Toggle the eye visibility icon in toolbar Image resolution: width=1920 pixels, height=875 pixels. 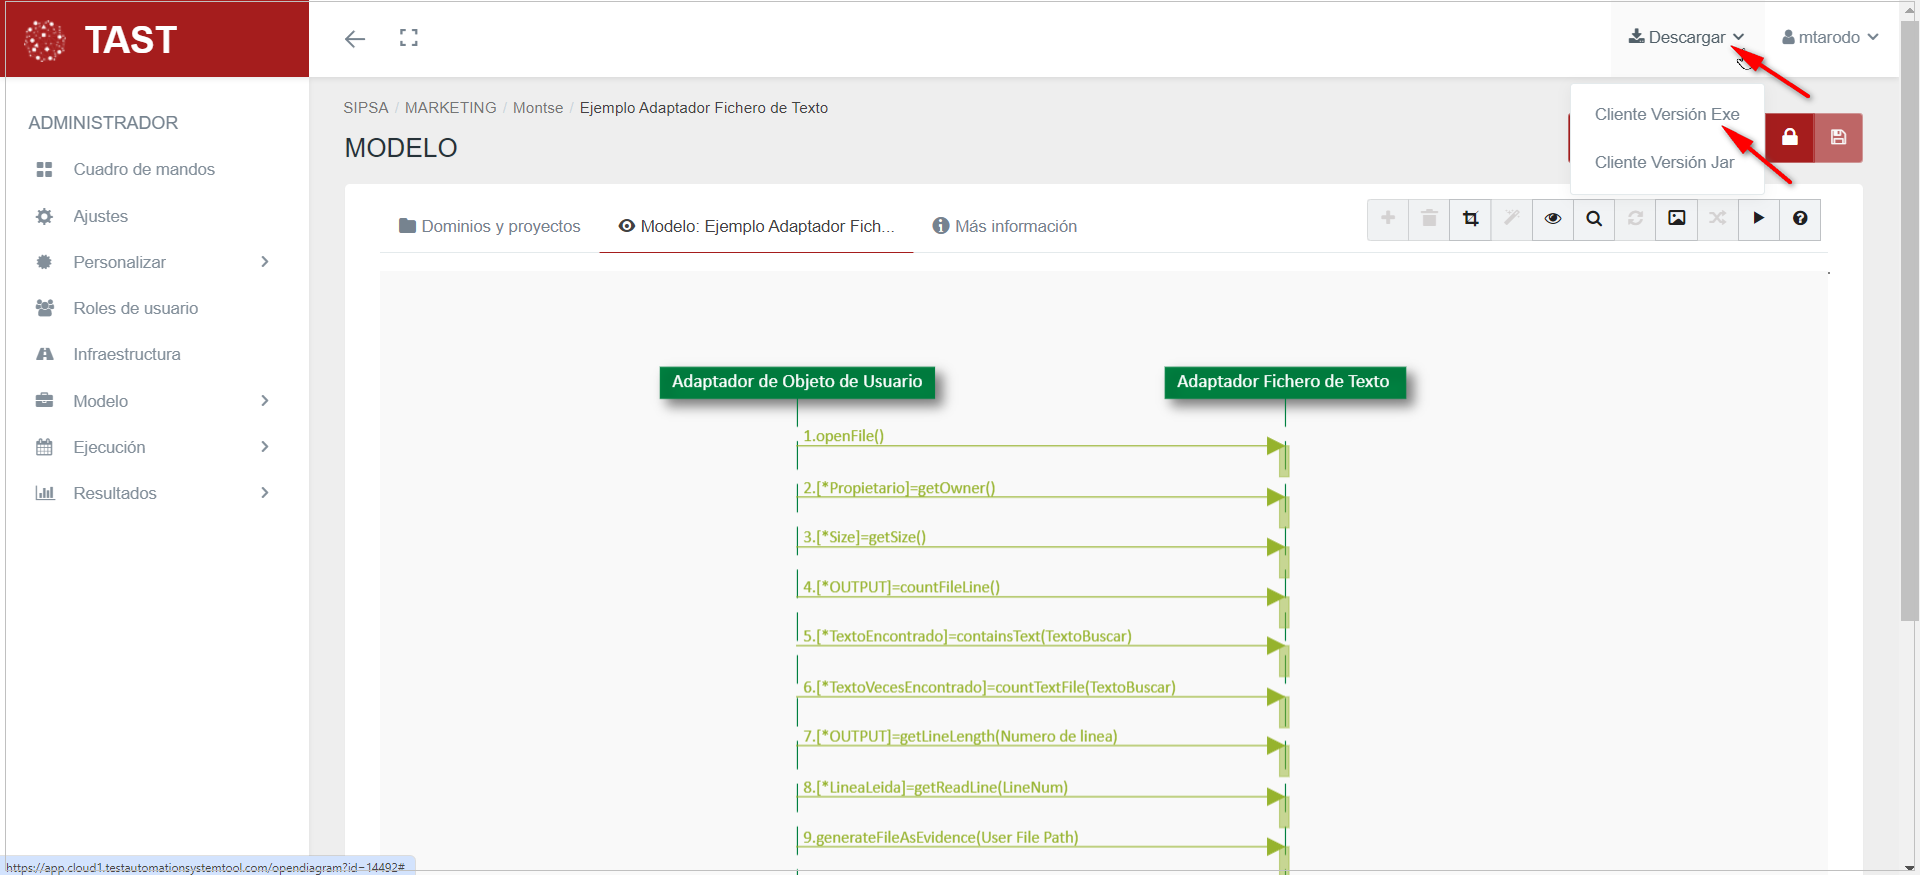[x=1553, y=219]
